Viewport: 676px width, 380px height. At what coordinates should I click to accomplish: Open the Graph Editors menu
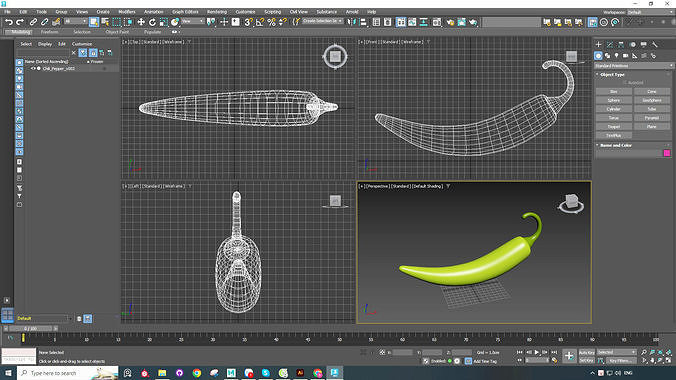[185, 12]
